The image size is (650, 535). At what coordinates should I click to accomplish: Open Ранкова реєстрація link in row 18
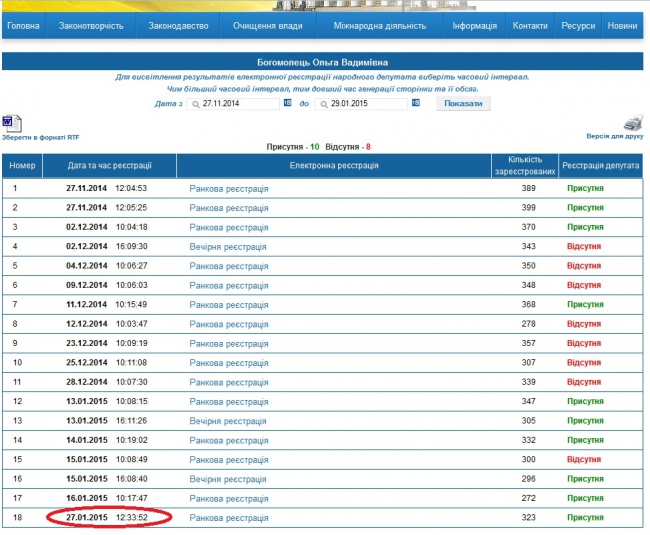click(x=229, y=518)
